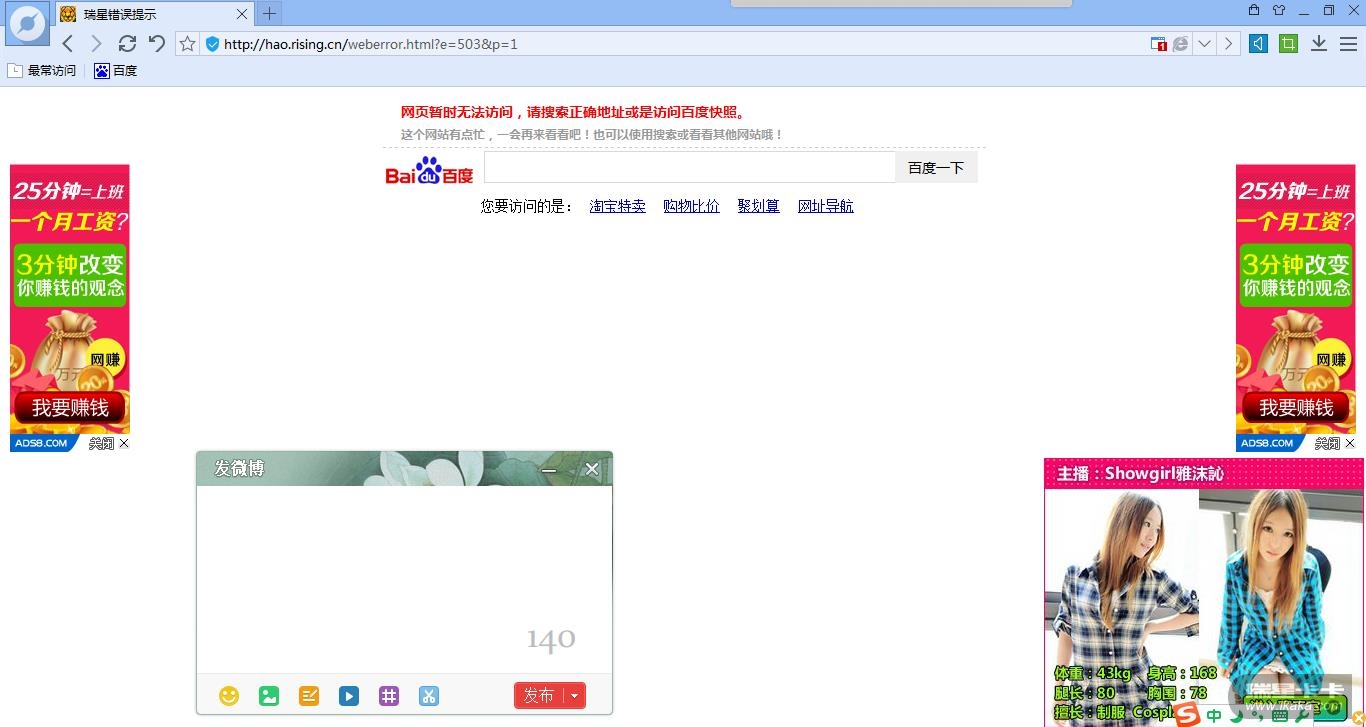Click the blue security shield in address bar
Image resolution: width=1366 pixels, height=727 pixels.
point(212,44)
